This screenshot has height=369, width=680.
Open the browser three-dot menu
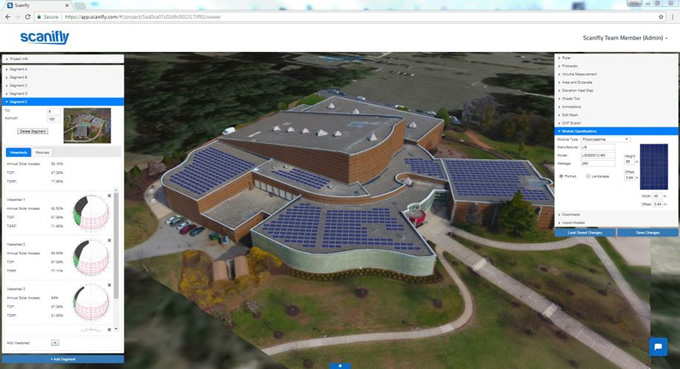[673, 17]
